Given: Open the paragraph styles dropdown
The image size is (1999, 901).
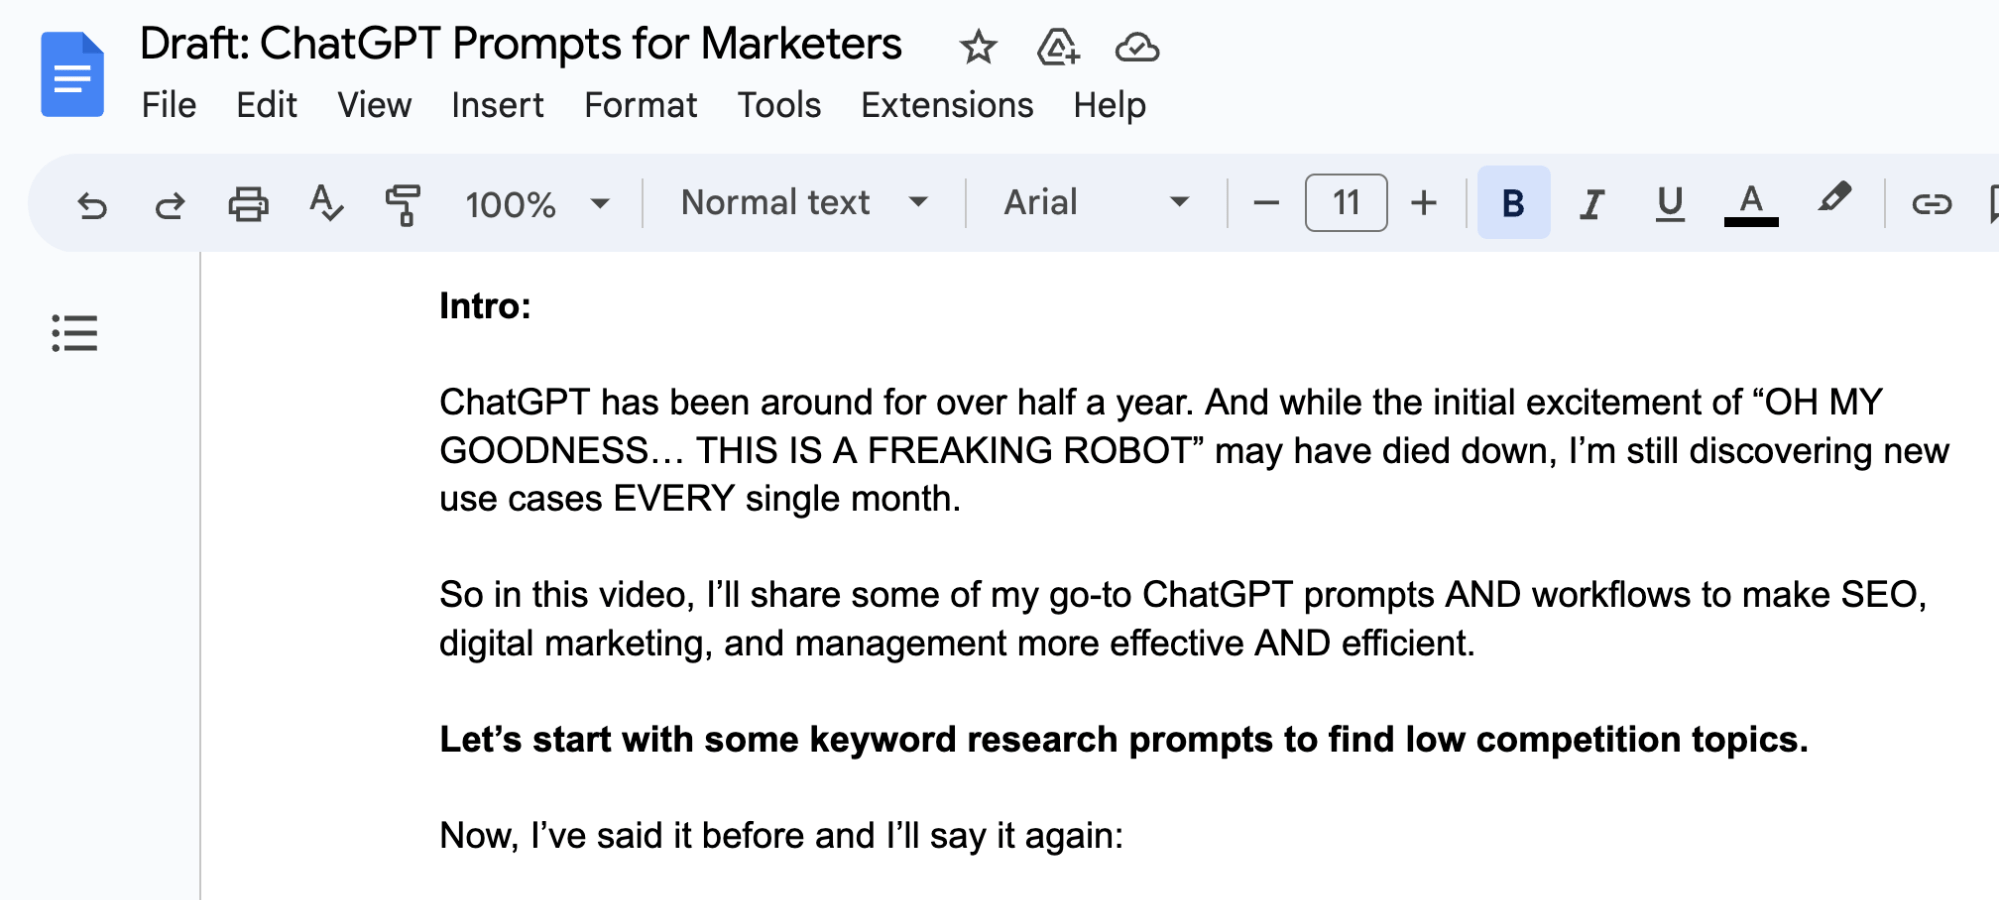Looking at the screenshot, I should (x=802, y=202).
